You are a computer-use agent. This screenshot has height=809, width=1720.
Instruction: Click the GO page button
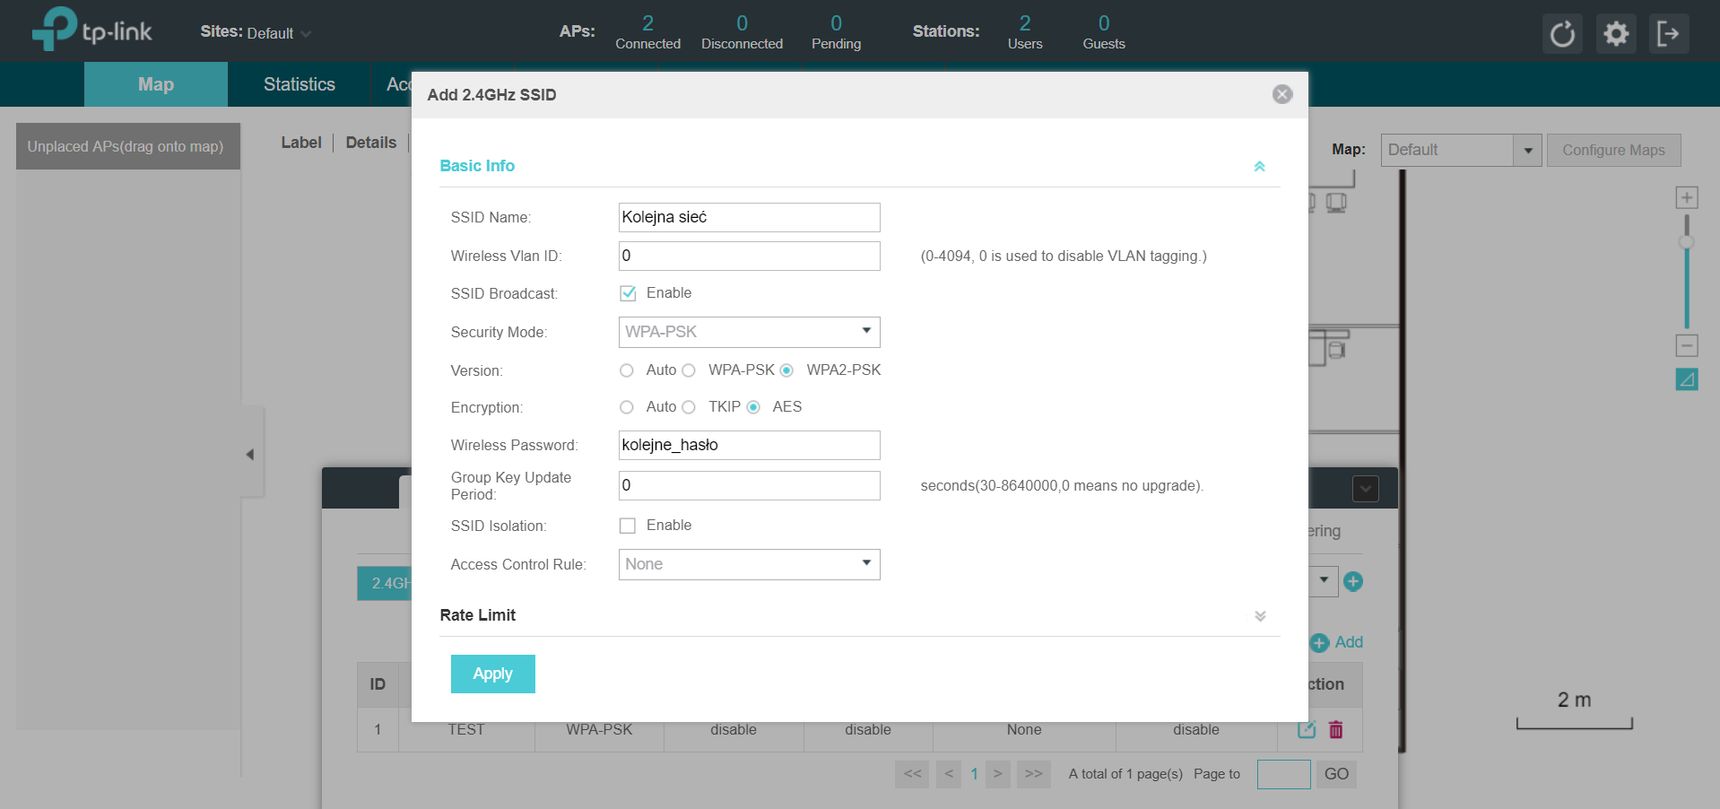pos(1336,774)
